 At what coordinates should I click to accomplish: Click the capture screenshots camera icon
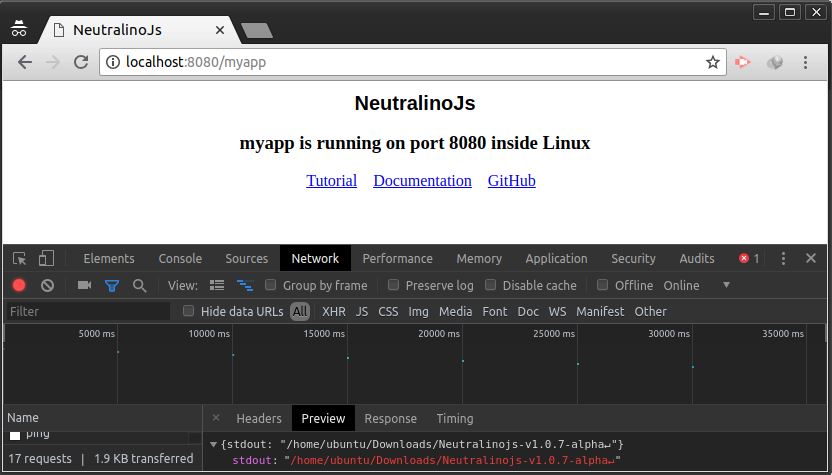click(x=84, y=285)
